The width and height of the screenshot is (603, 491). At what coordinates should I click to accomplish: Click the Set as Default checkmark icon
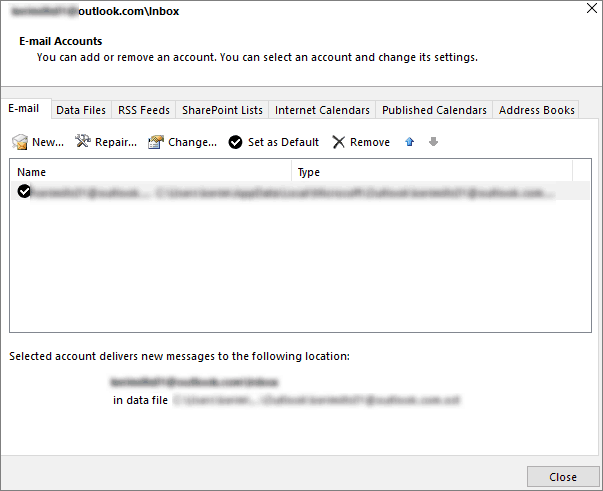pyautogui.click(x=236, y=142)
